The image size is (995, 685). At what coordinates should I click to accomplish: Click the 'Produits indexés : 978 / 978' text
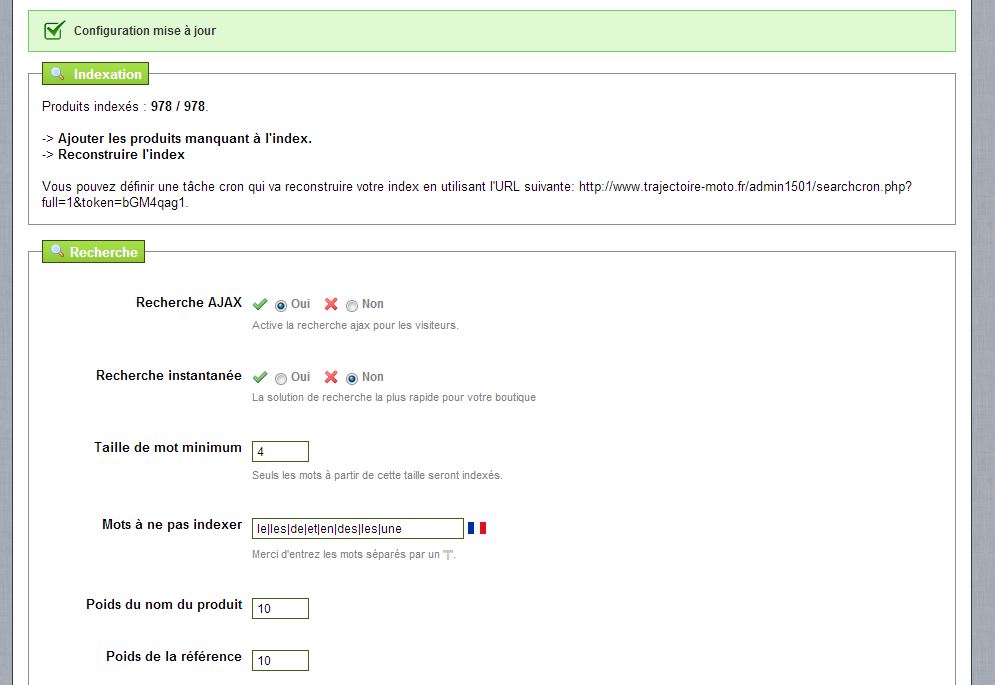(125, 106)
